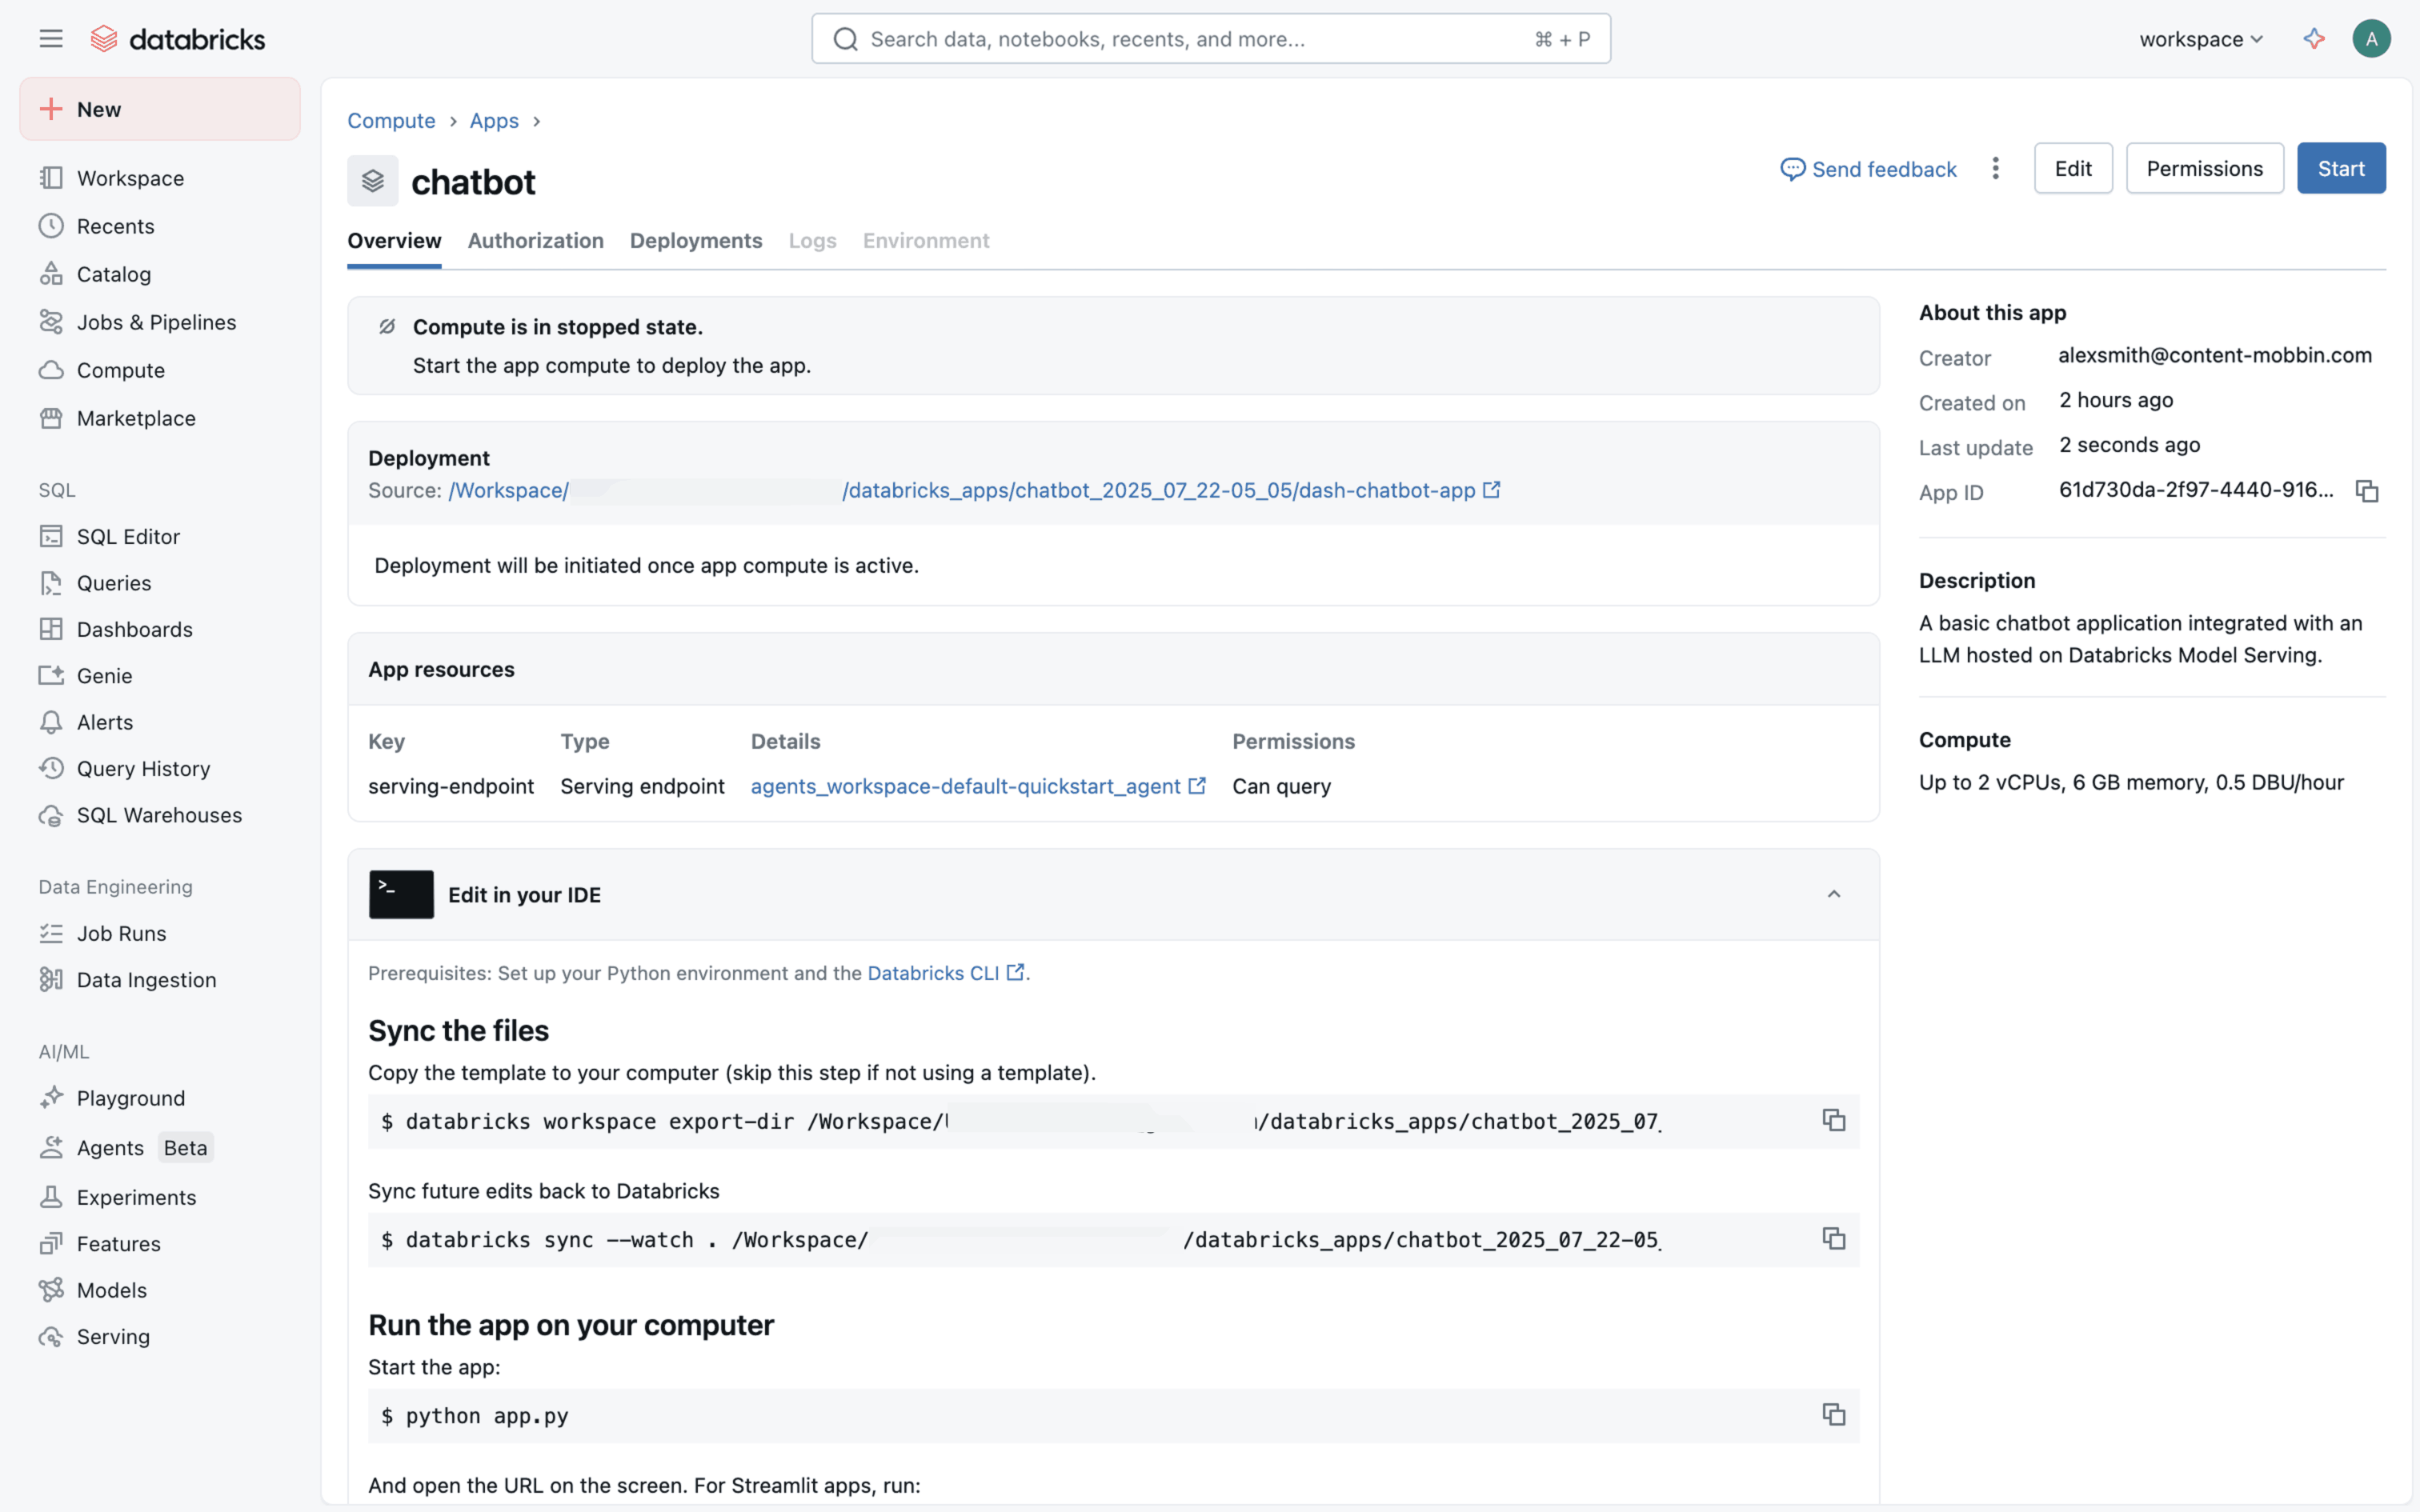Open the agents_workspace-default-quickstart_agent endpoint link
This screenshot has height=1512, width=2420.
pos(966,786)
